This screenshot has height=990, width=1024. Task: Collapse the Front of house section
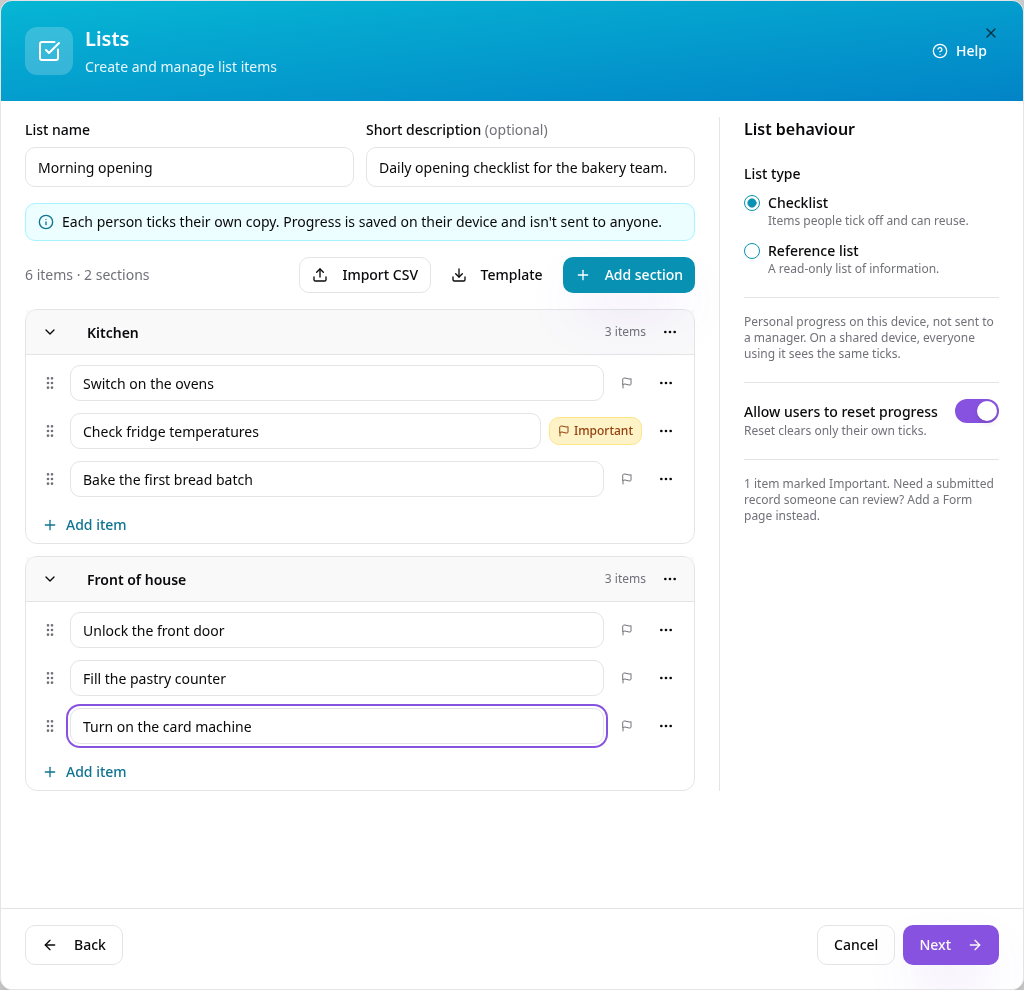pyautogui.click(x=50, y=579)
